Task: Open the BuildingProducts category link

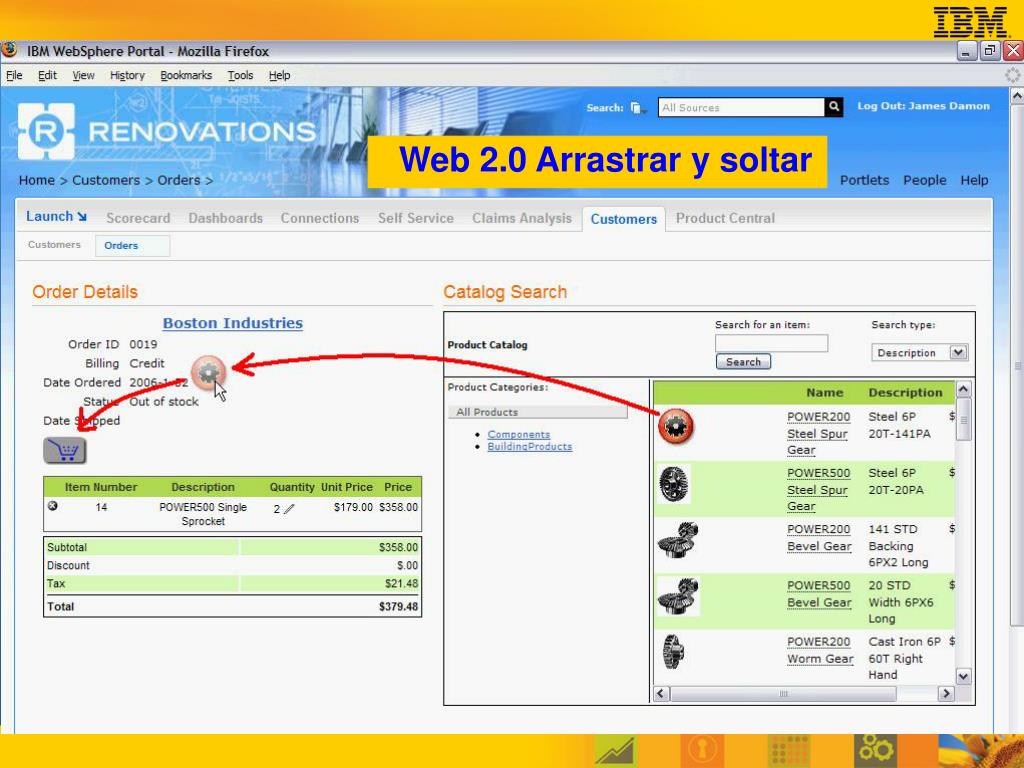Action: 530,447
